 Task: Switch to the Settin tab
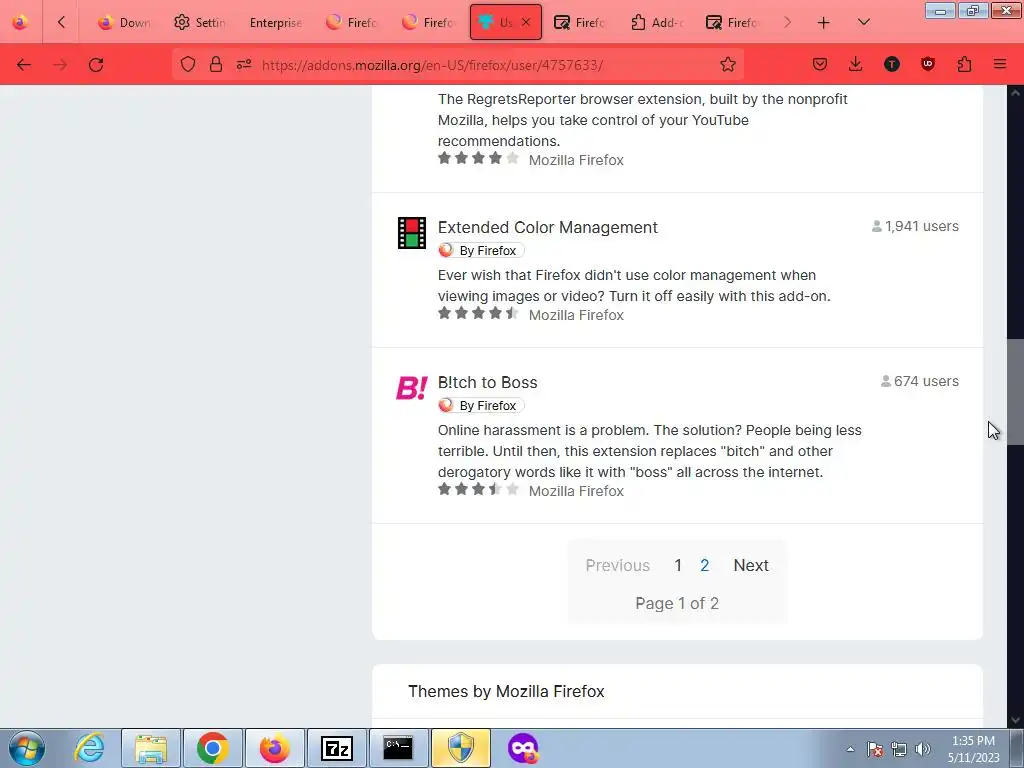point(200,22)
